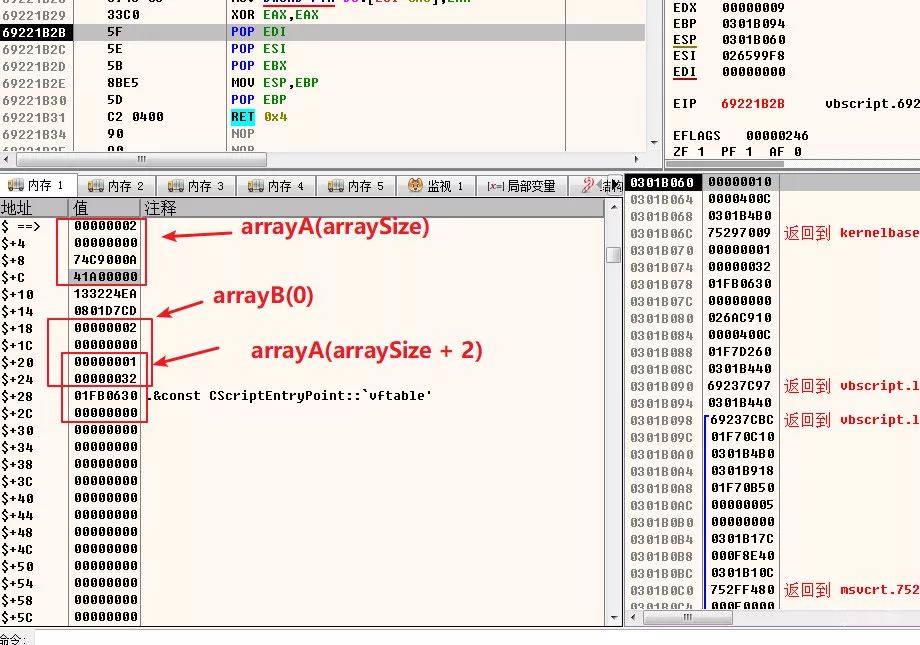Click the CScriptEntryPoint vftable comment
This screenshot has width=920, height=645.
click(x=291, y=396)
